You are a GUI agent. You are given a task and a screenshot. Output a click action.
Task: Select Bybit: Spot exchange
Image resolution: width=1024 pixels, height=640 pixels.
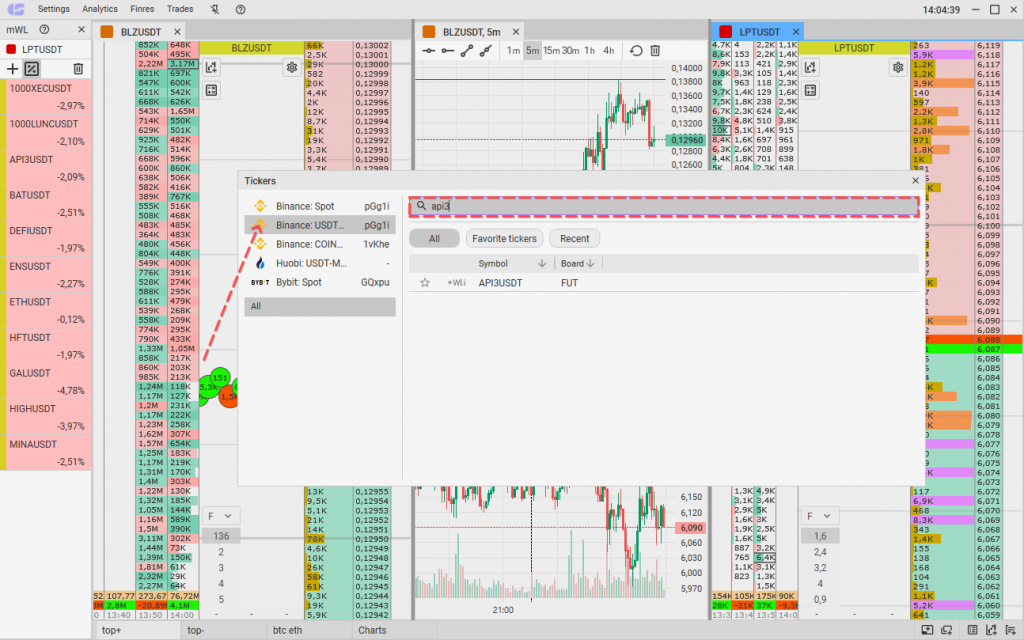click(320, 282)
